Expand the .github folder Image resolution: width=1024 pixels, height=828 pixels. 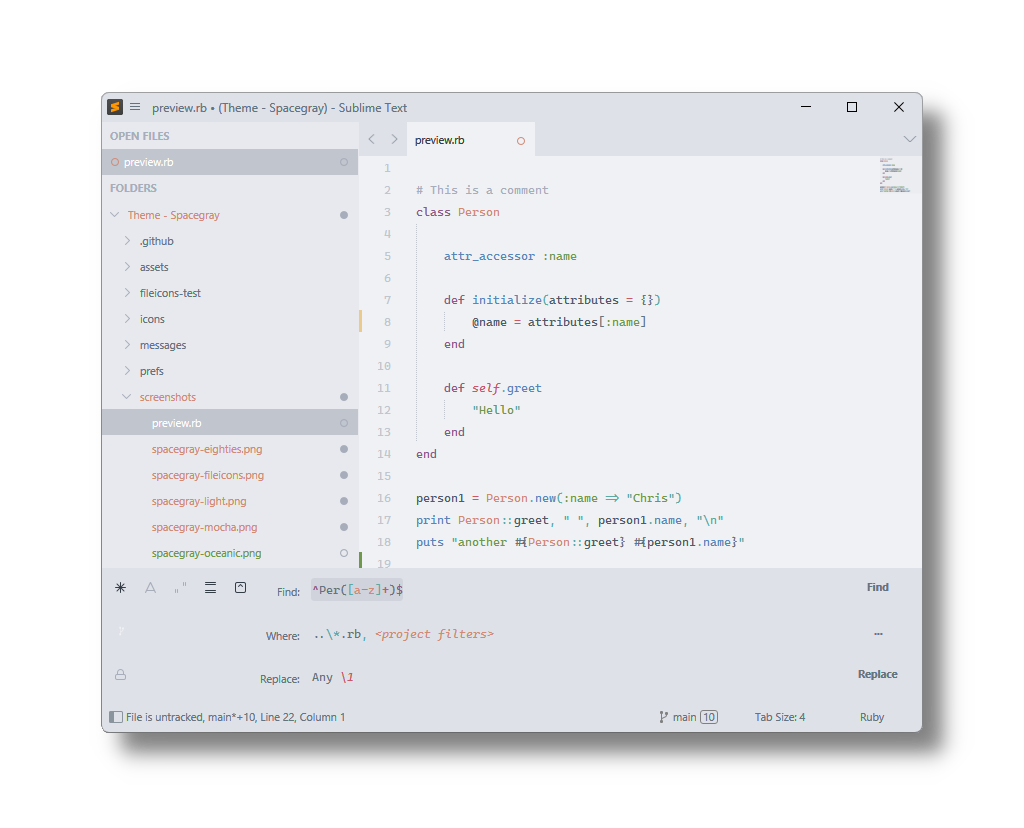coord(127,241)
